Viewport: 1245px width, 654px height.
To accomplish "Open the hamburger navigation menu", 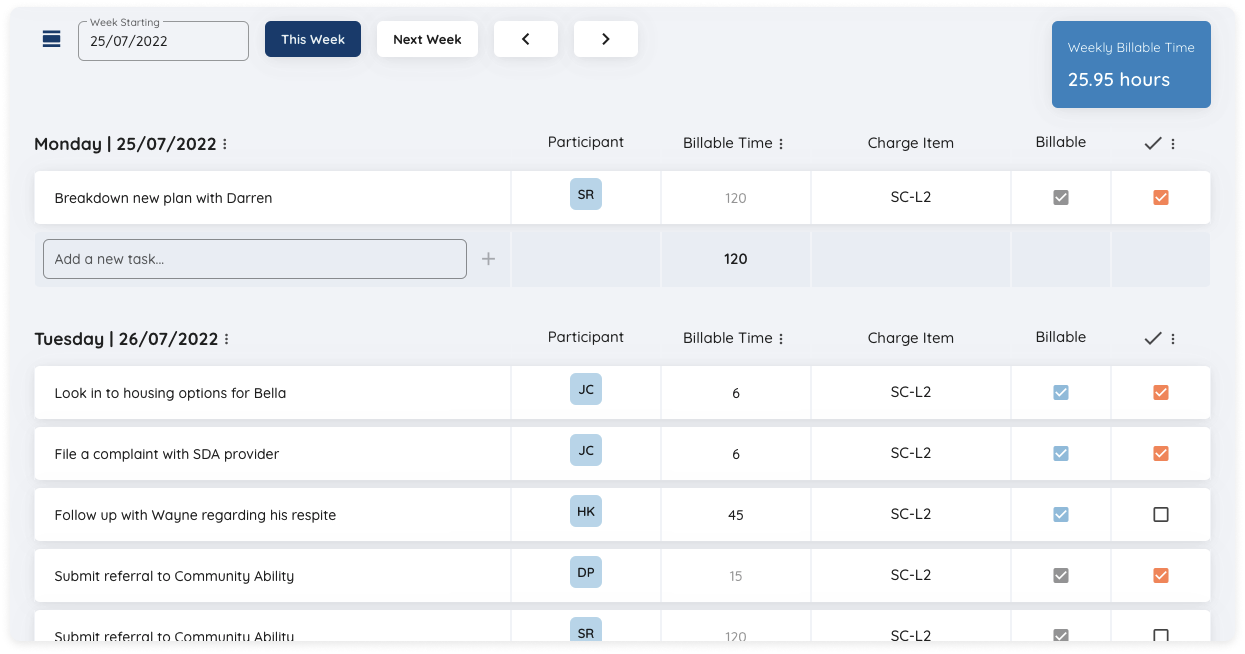I will 51,38.
